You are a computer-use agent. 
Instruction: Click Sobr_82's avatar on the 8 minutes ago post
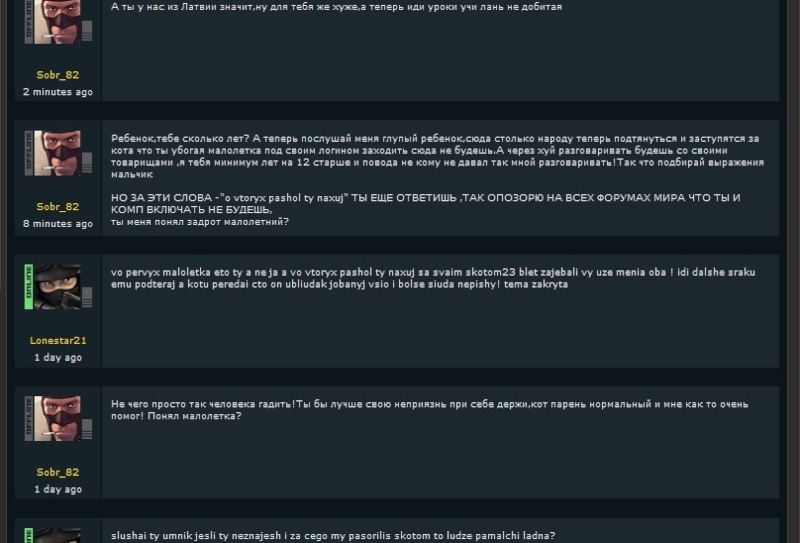[x=57, y=153]
